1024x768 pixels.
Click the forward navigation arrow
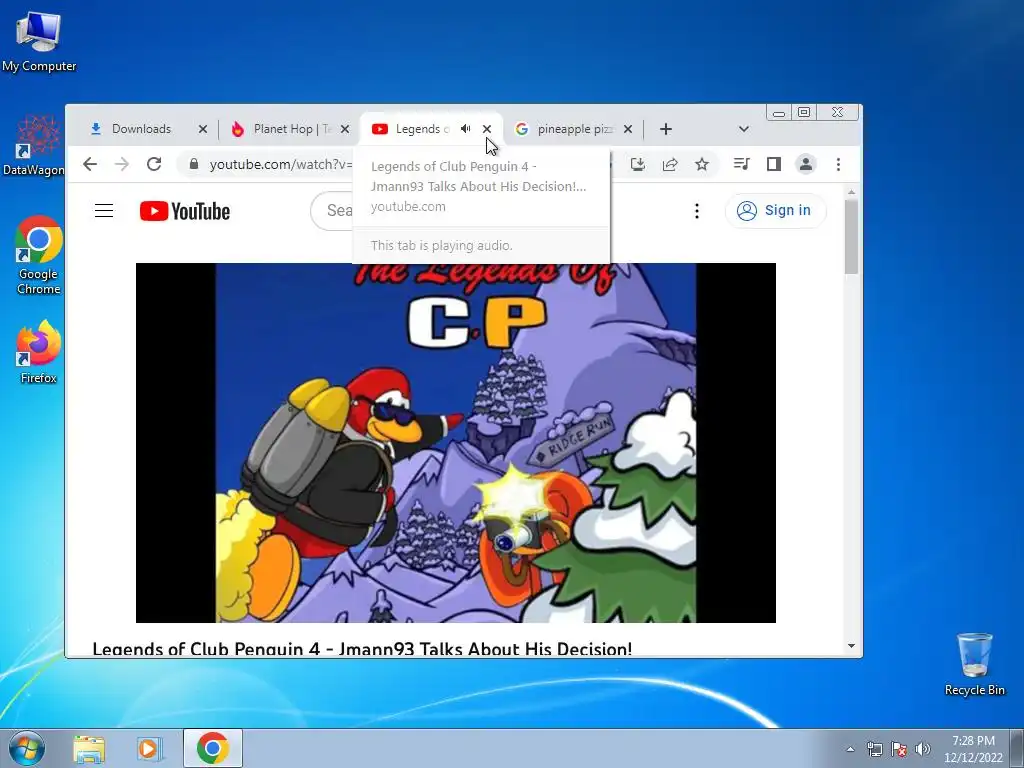click(x=121, y=164)
